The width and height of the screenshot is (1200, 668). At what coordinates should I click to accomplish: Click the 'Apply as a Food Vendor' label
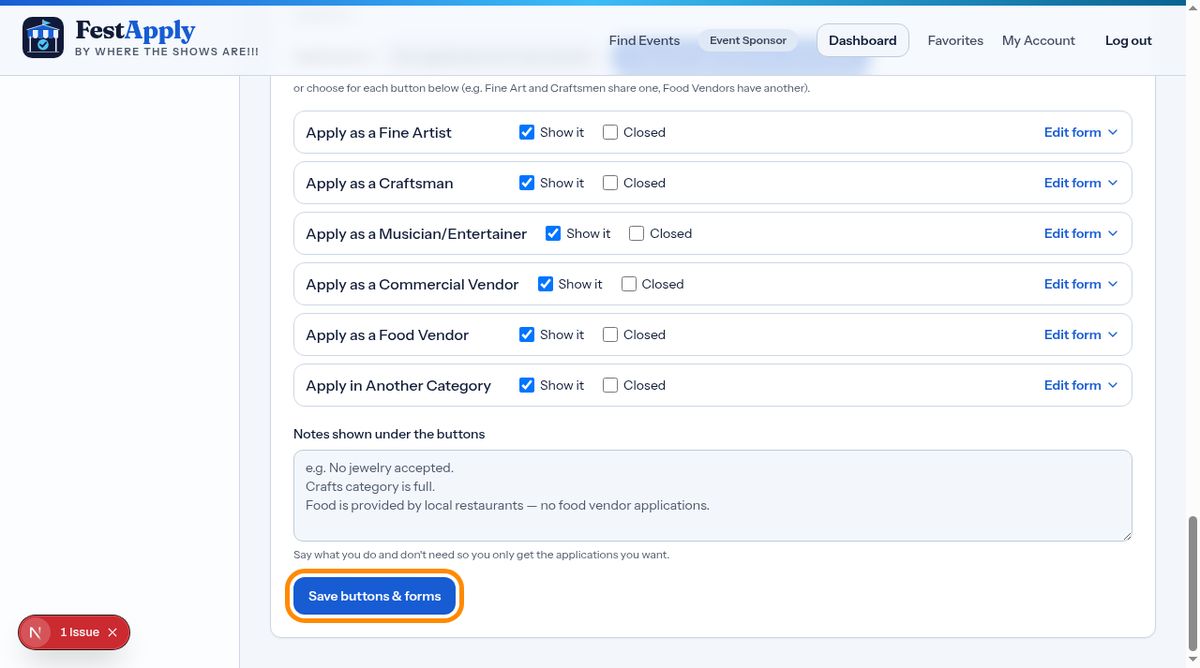387,335
